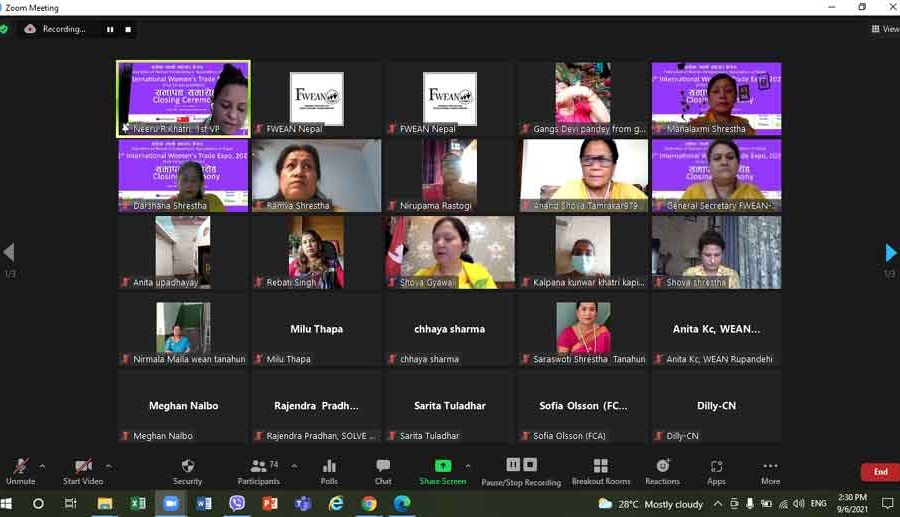Screen dimensions: 900x517
Task: Expand audio options arrow beside Unmute
Action: point(42,465)
